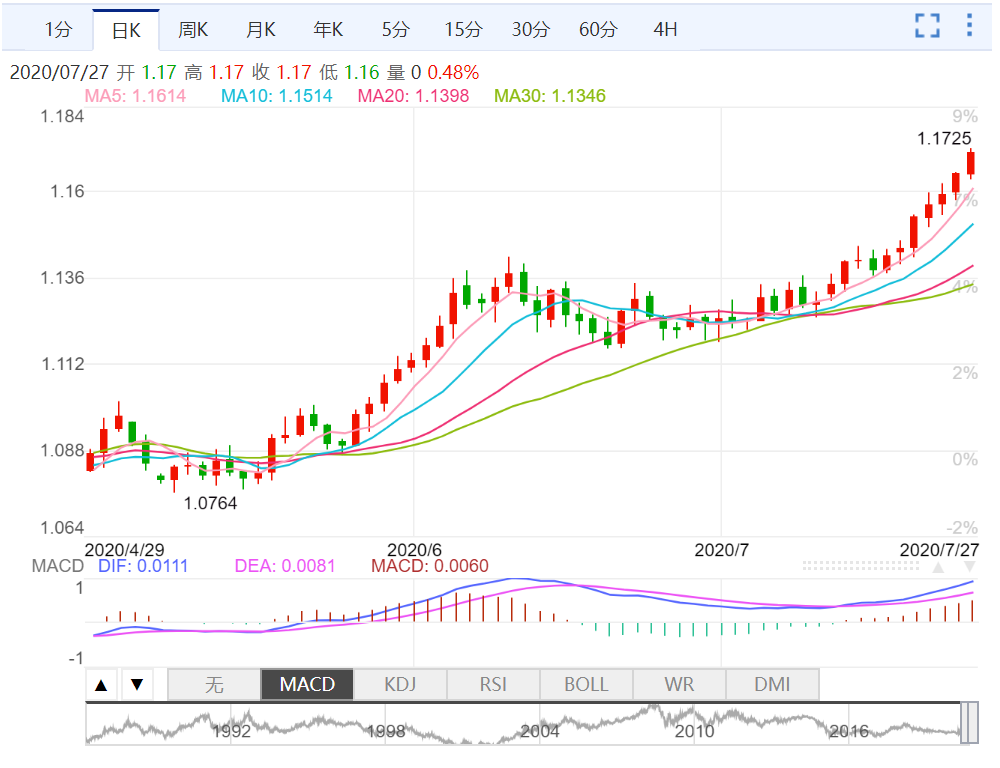Click the 2020/7/27 x-axis date label
1000x768 pixels.
click(939, 550)
